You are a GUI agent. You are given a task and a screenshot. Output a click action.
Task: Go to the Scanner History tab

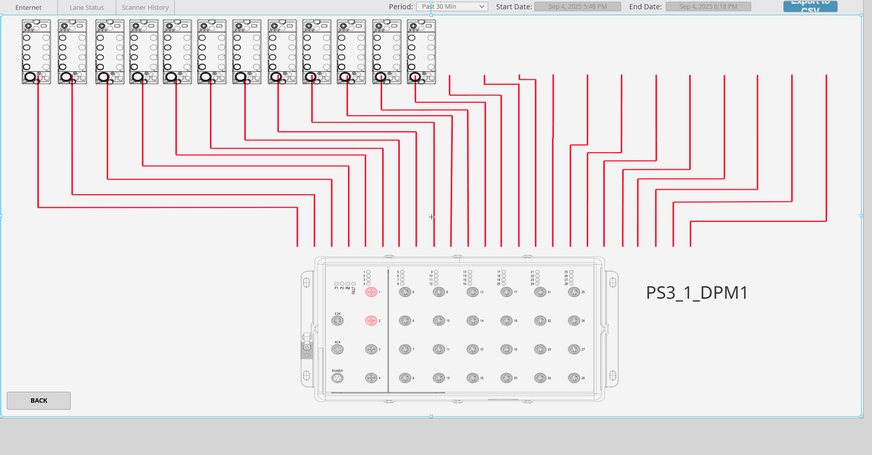[145, 7]
